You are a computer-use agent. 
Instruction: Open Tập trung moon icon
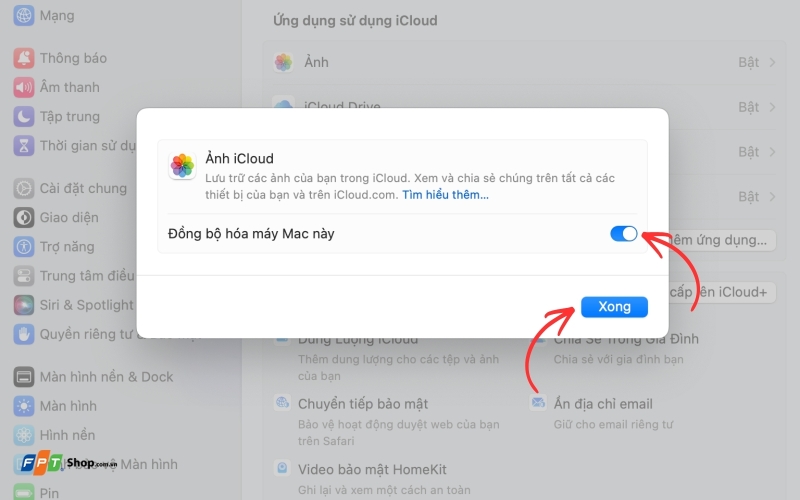23,116
